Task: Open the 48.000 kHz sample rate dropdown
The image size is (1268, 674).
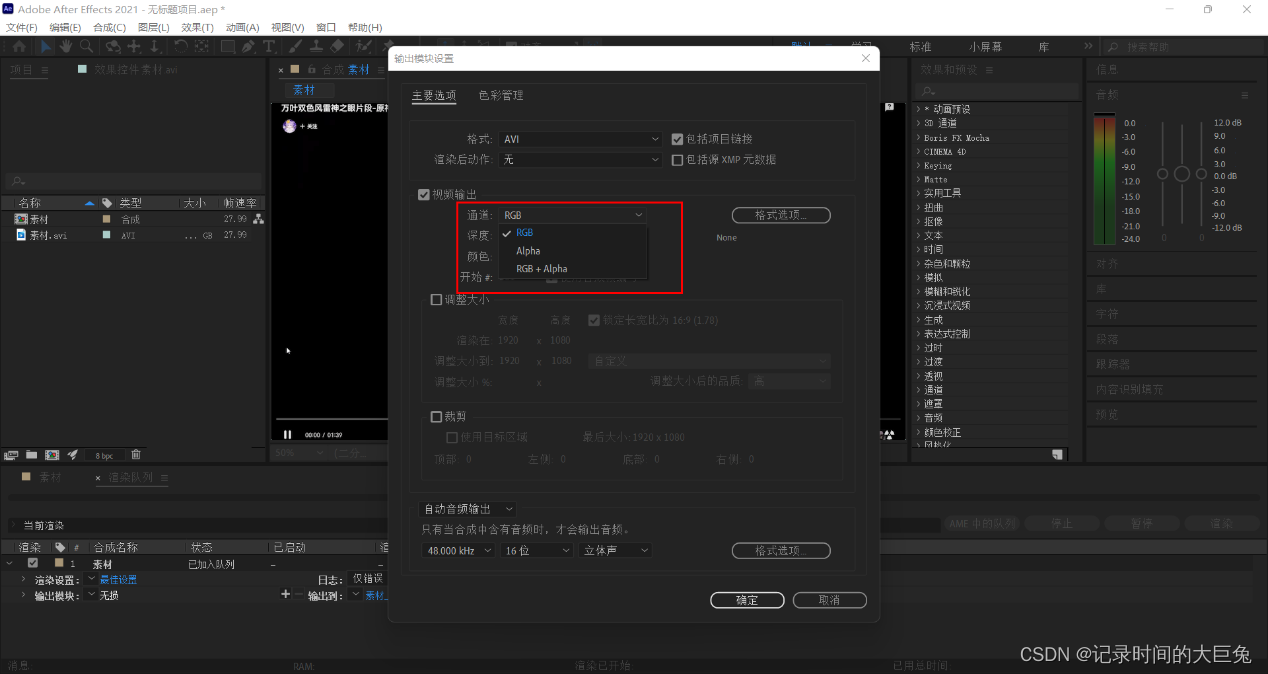Action: (459, 550)
